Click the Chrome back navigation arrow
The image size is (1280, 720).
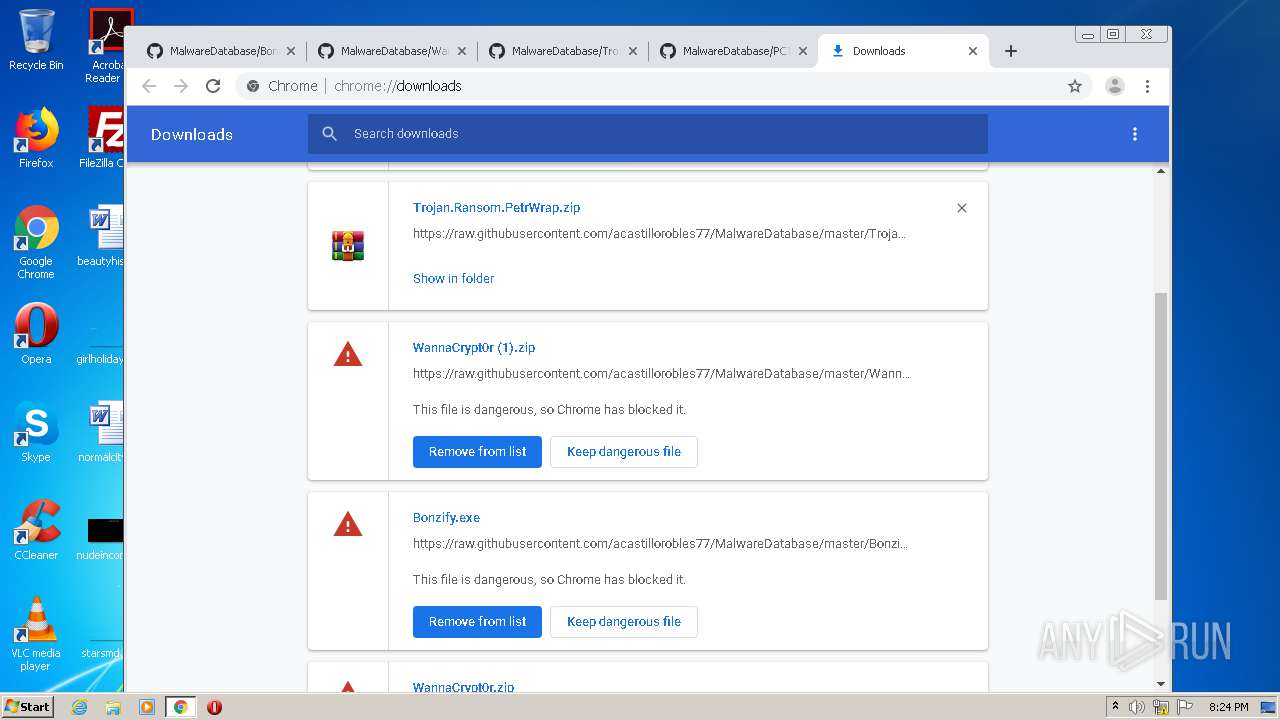[x=149, y=86]
